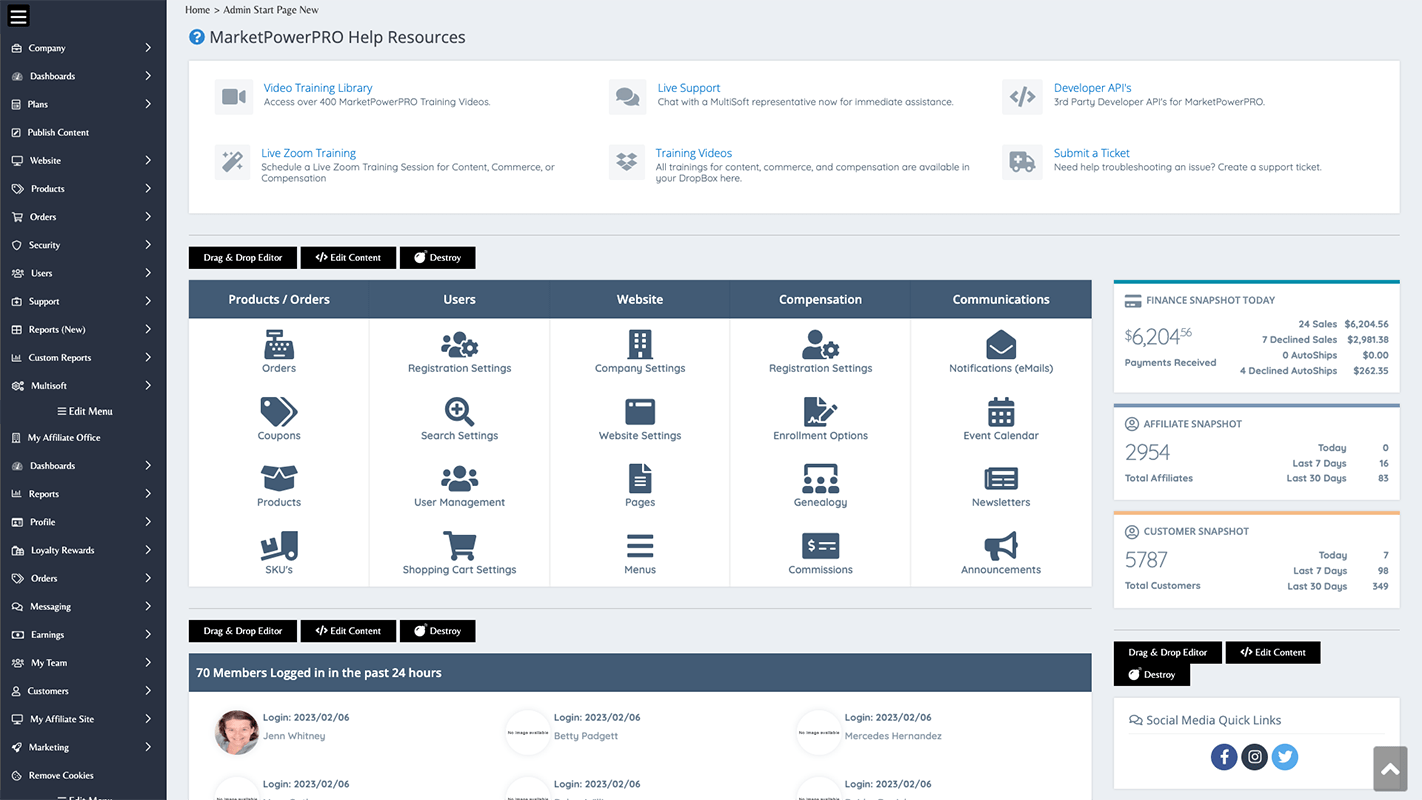The image size is (1422, 800).
Task: Expand the Multisoft sidebar menu
Action: (x=83, y=385)
